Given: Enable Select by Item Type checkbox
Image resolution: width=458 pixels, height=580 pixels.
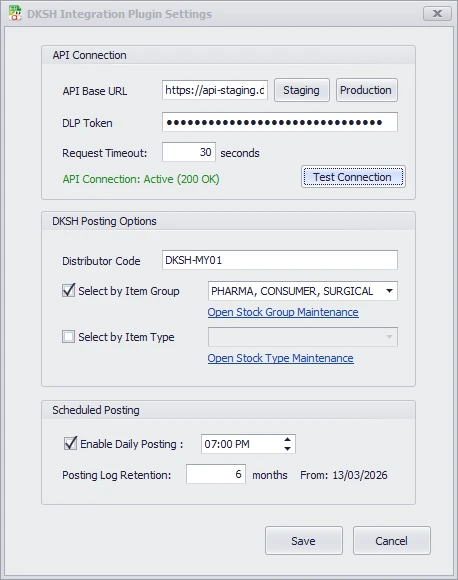Looking at the screenshot, I should 68,337.
